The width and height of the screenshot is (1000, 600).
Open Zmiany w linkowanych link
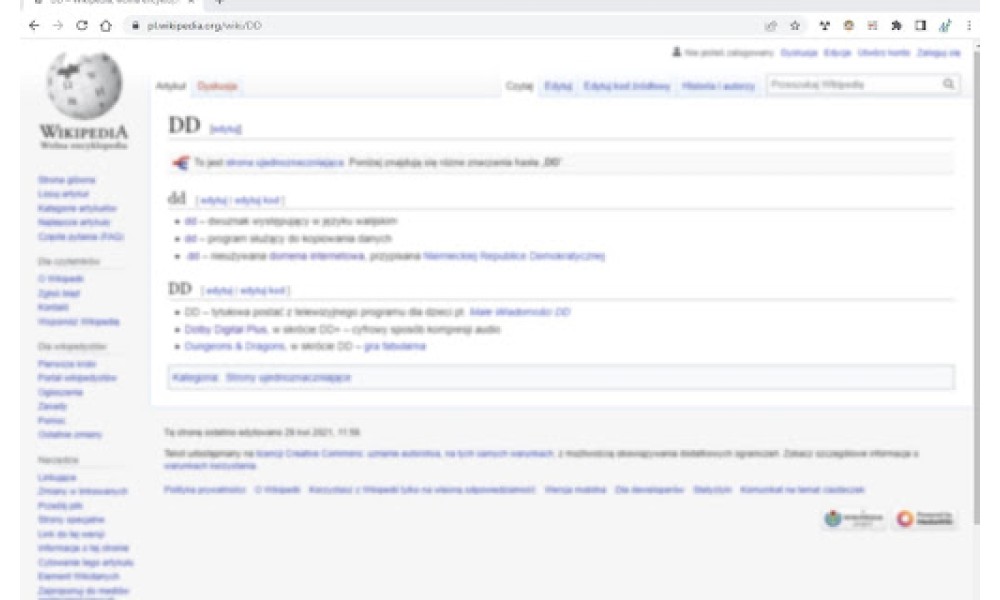tap(83, 492)
